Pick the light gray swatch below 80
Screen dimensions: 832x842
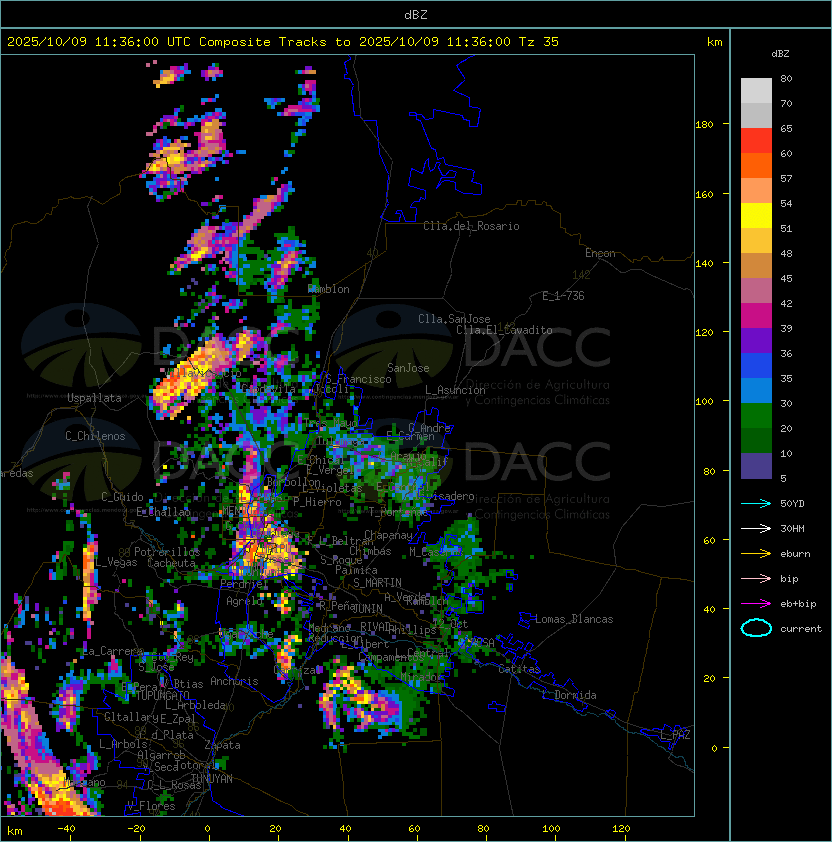tap(756, 90)
